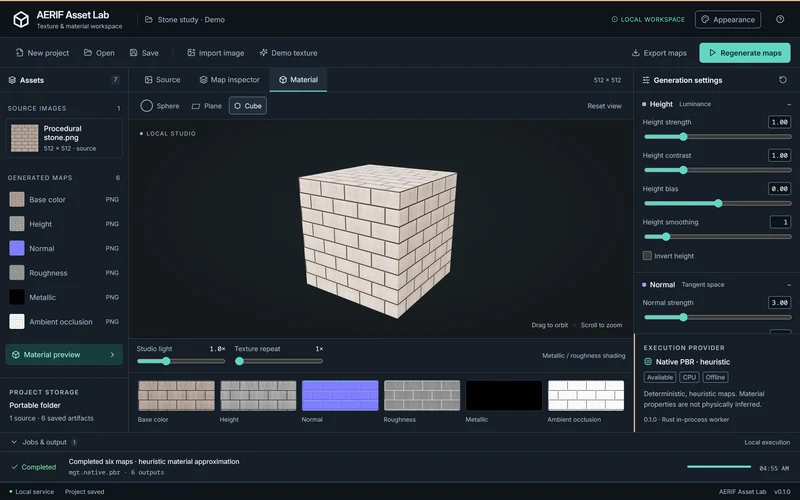
Task: Load the Demo texture
Action: [x=288, y=53]
